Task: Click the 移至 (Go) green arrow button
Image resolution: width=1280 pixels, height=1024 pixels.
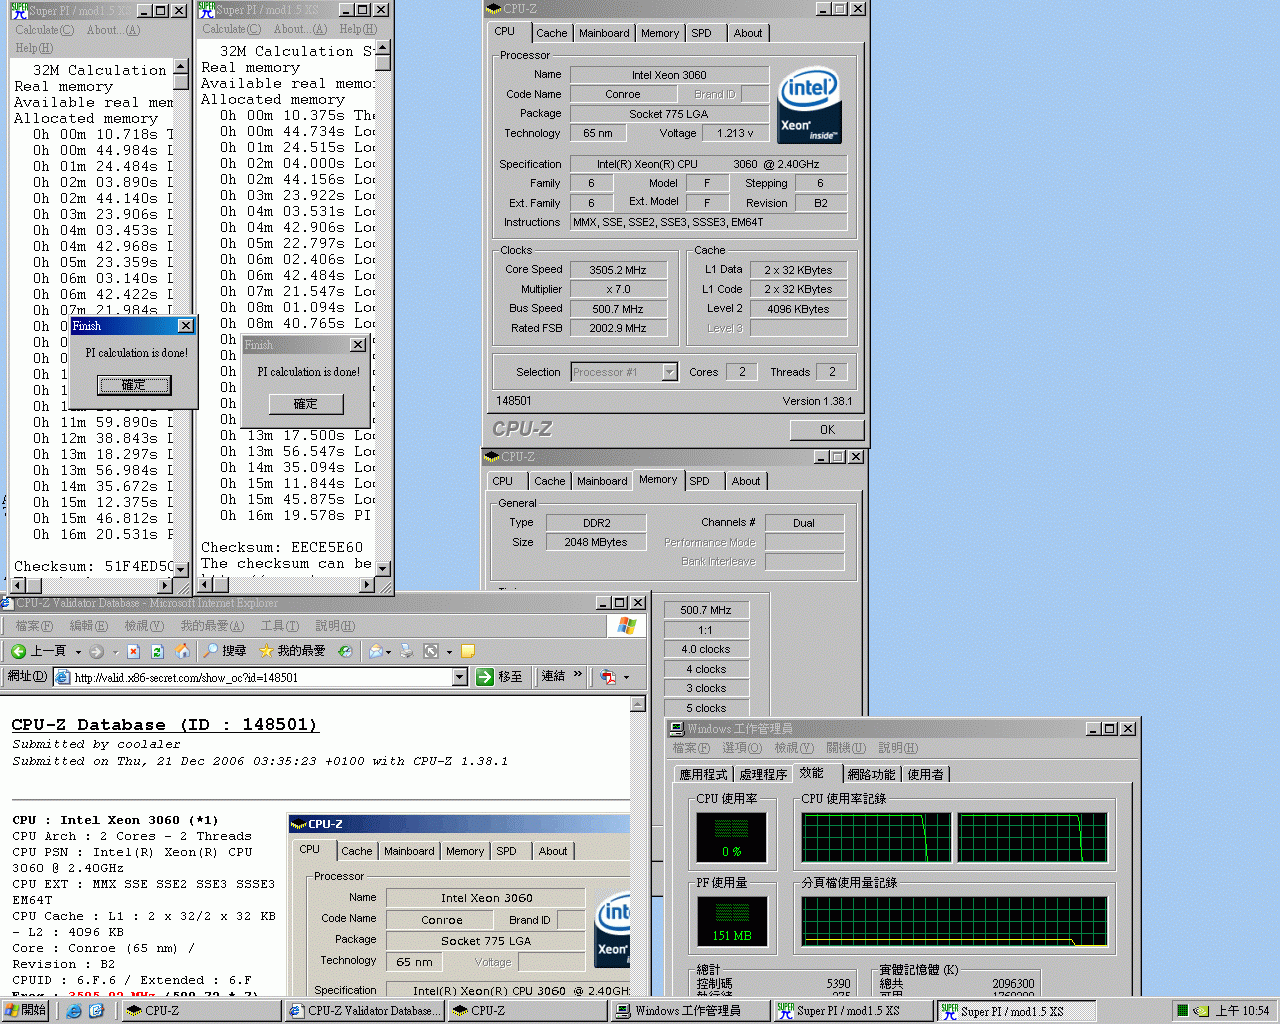Action: (x=499, y=677)
